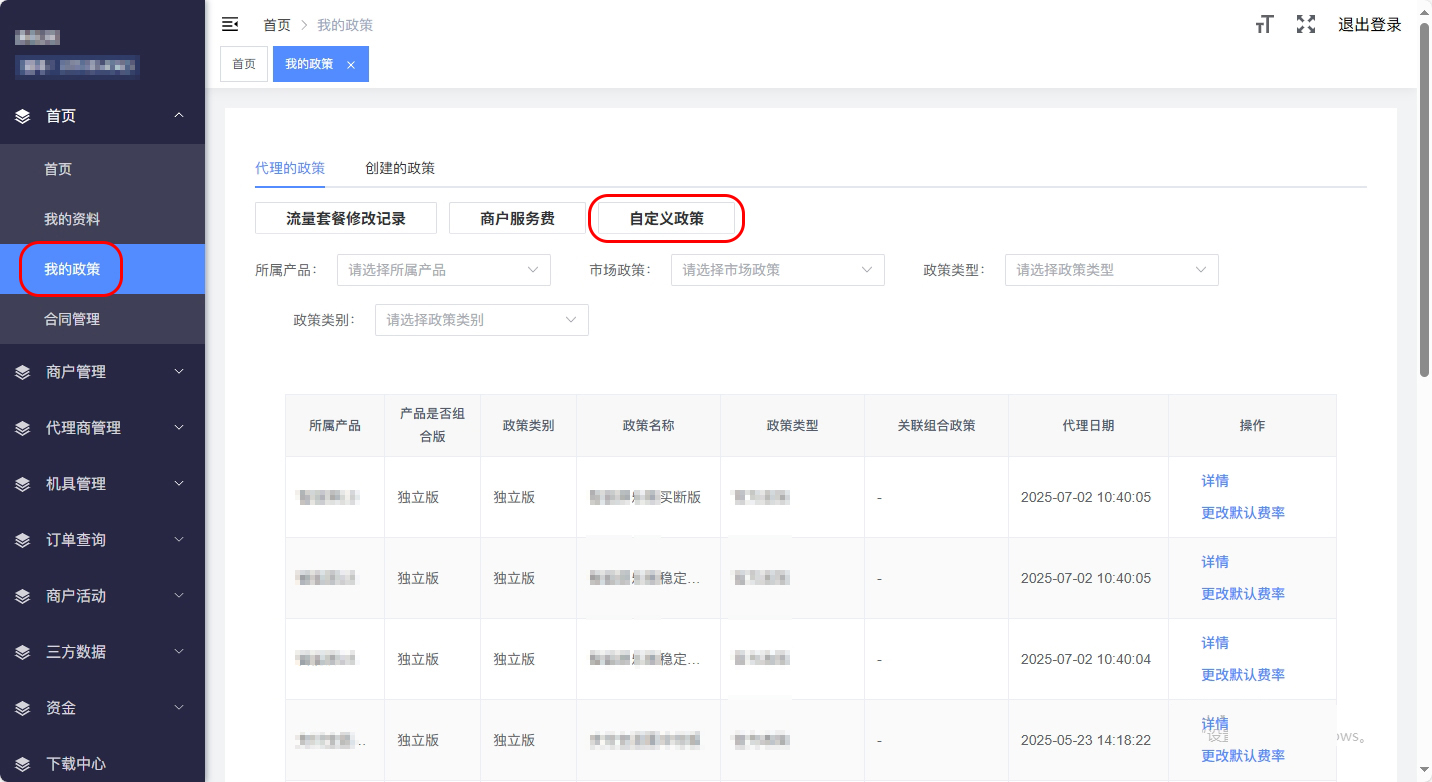Click the 流量套餐修改记录 button
Image resolution: width=1432 pixels, height=782 pixels.
(345, 219)
